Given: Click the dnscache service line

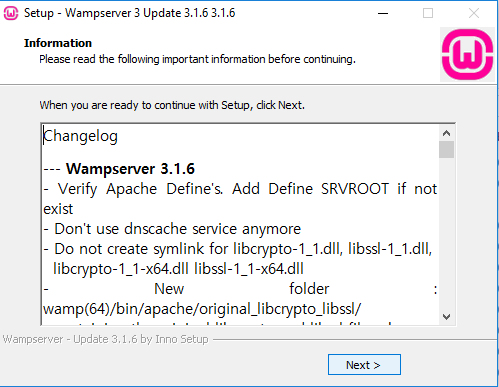Looking at the screenshot, I should pos(172,229).
